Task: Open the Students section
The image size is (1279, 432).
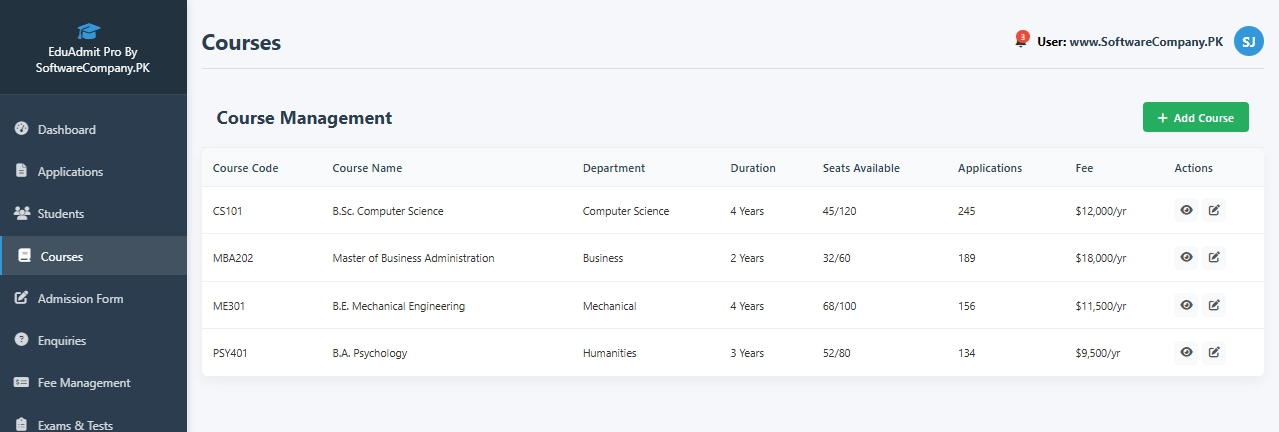Action: pyautogui.click(x=93, y=213)
